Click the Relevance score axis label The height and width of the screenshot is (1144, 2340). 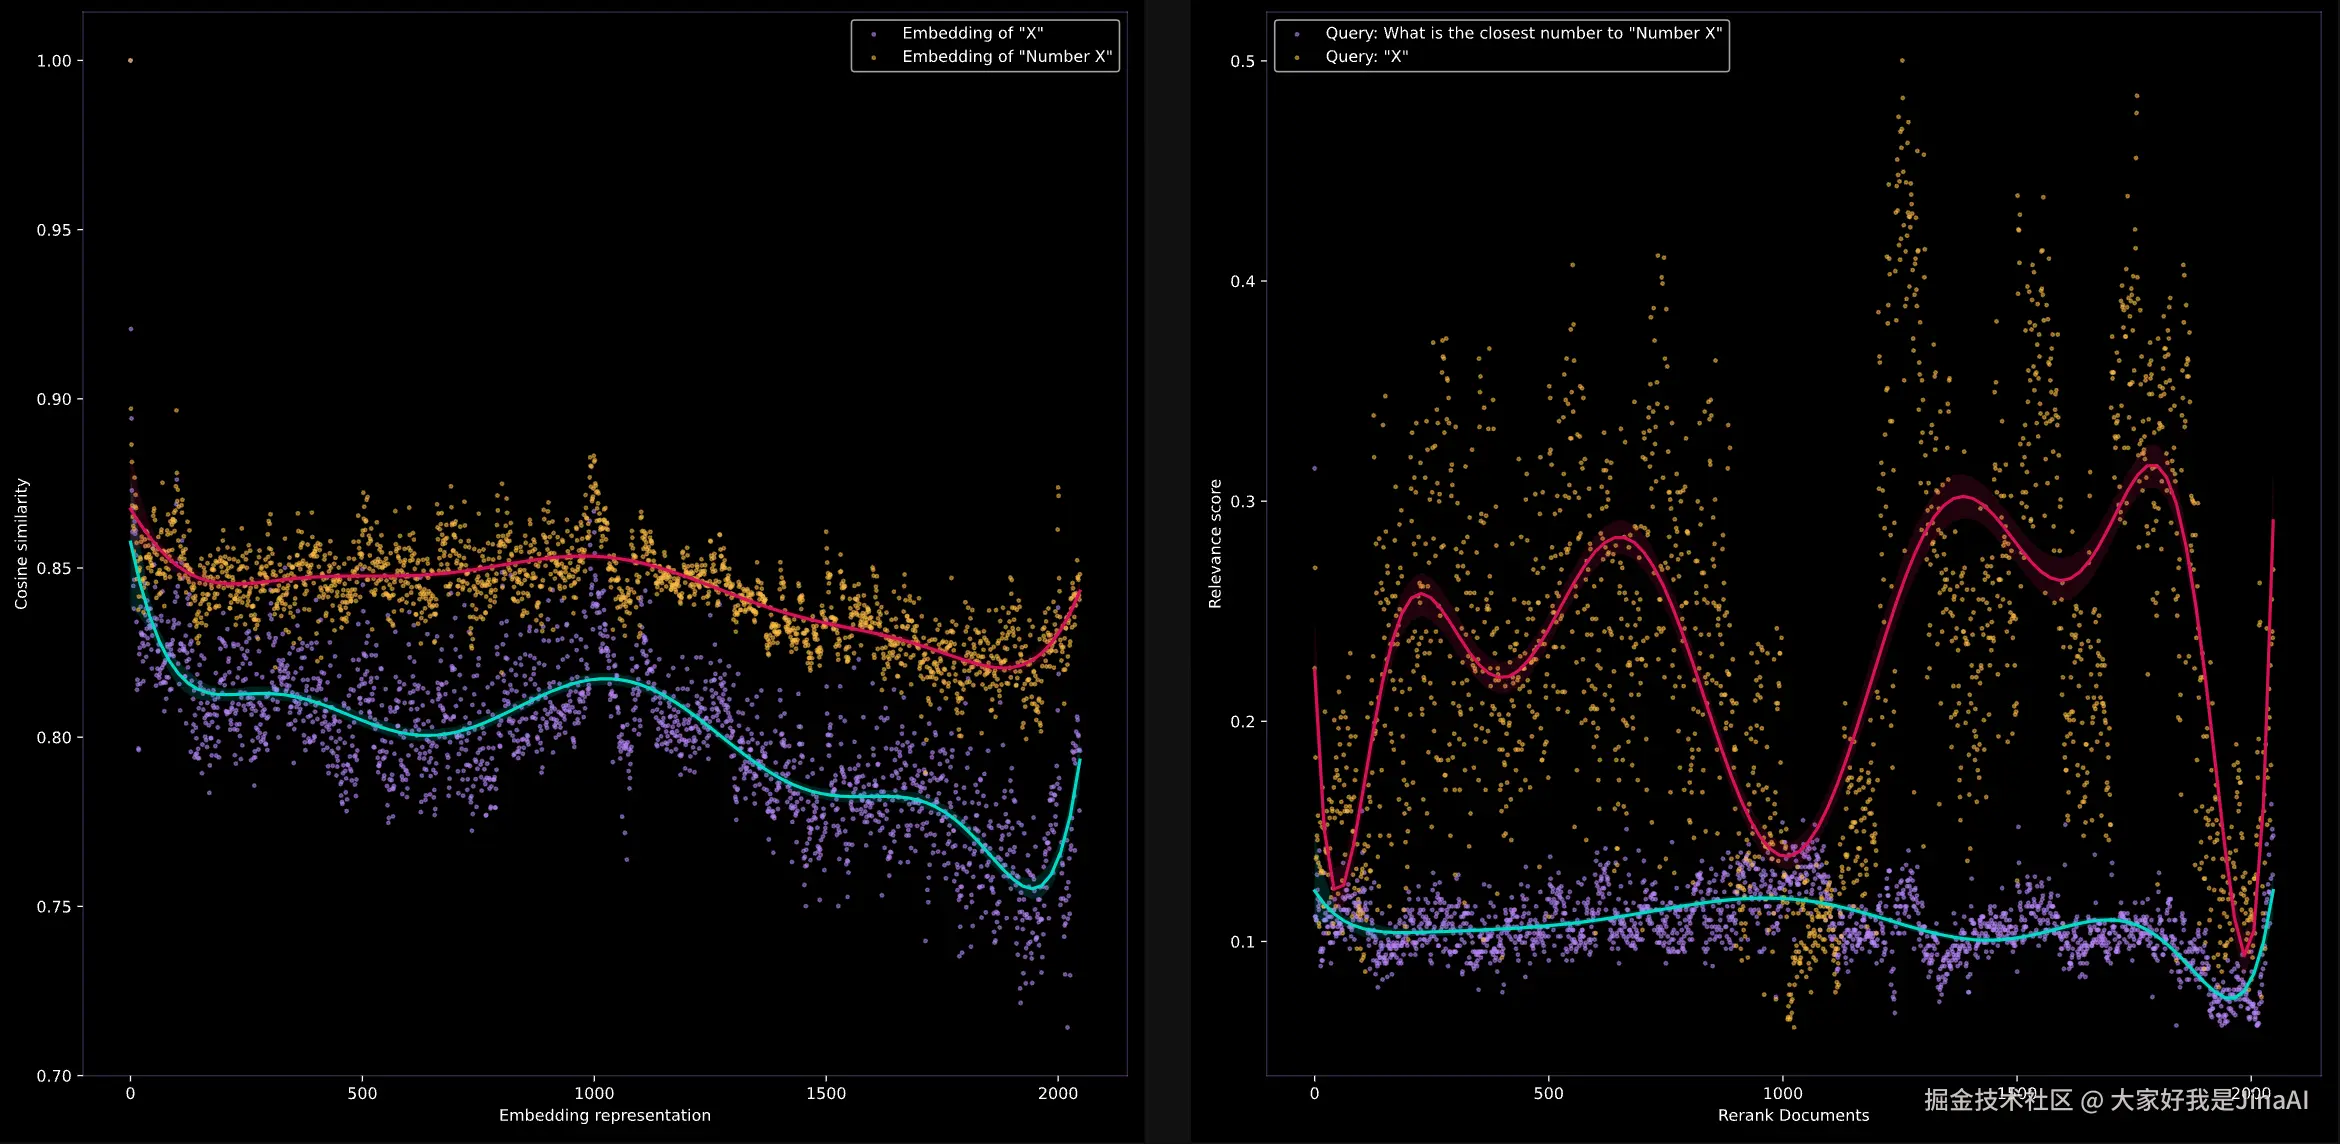tap(1215, 543)
